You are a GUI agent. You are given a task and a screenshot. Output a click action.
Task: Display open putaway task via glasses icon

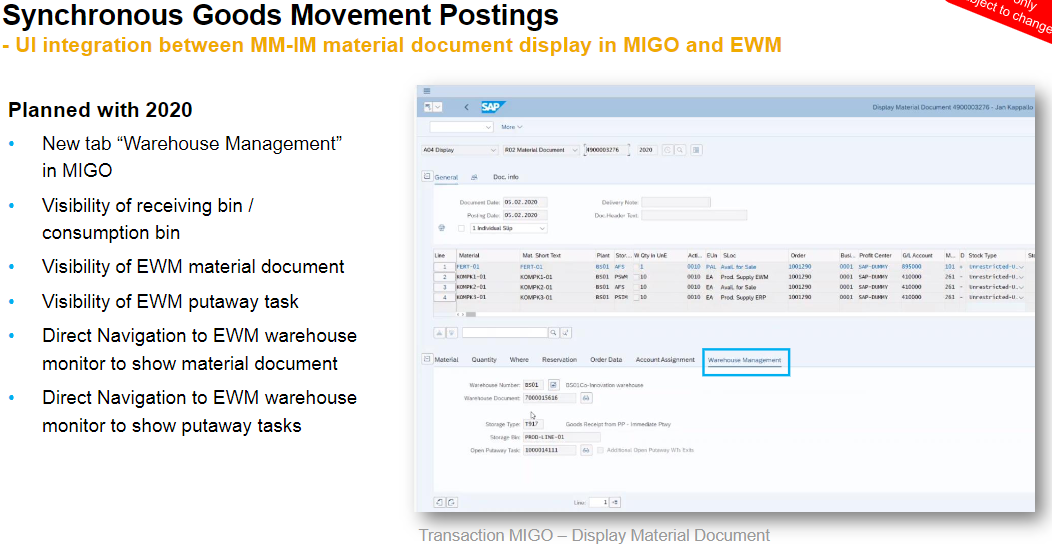[586, 450]
